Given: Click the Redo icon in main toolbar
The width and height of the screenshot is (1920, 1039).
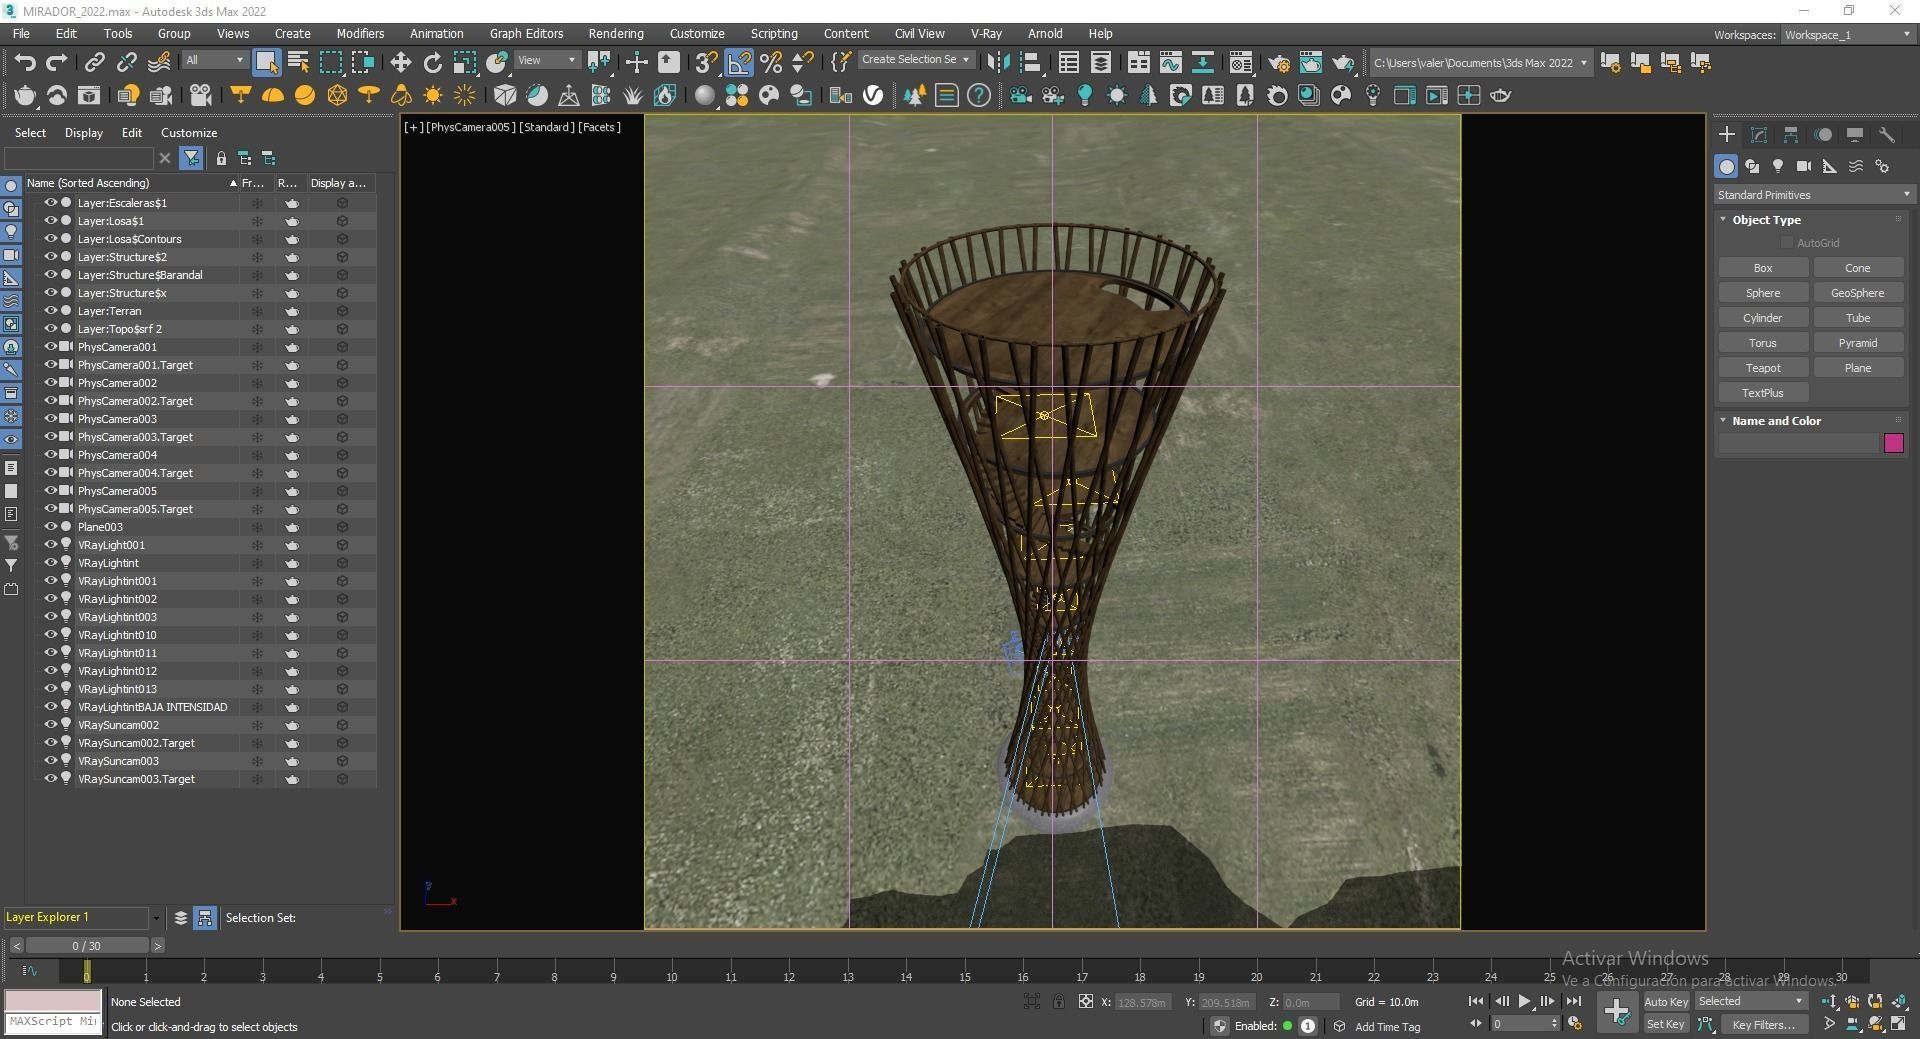Looking at the screenshot, I should pos(57,63).
